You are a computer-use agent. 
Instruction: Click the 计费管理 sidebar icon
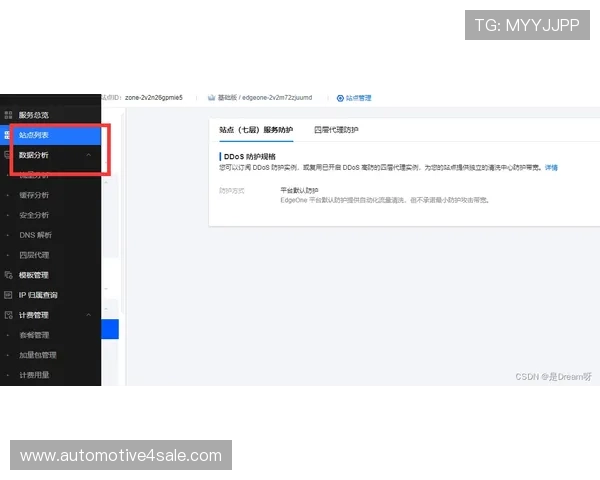tap(8, 315)
